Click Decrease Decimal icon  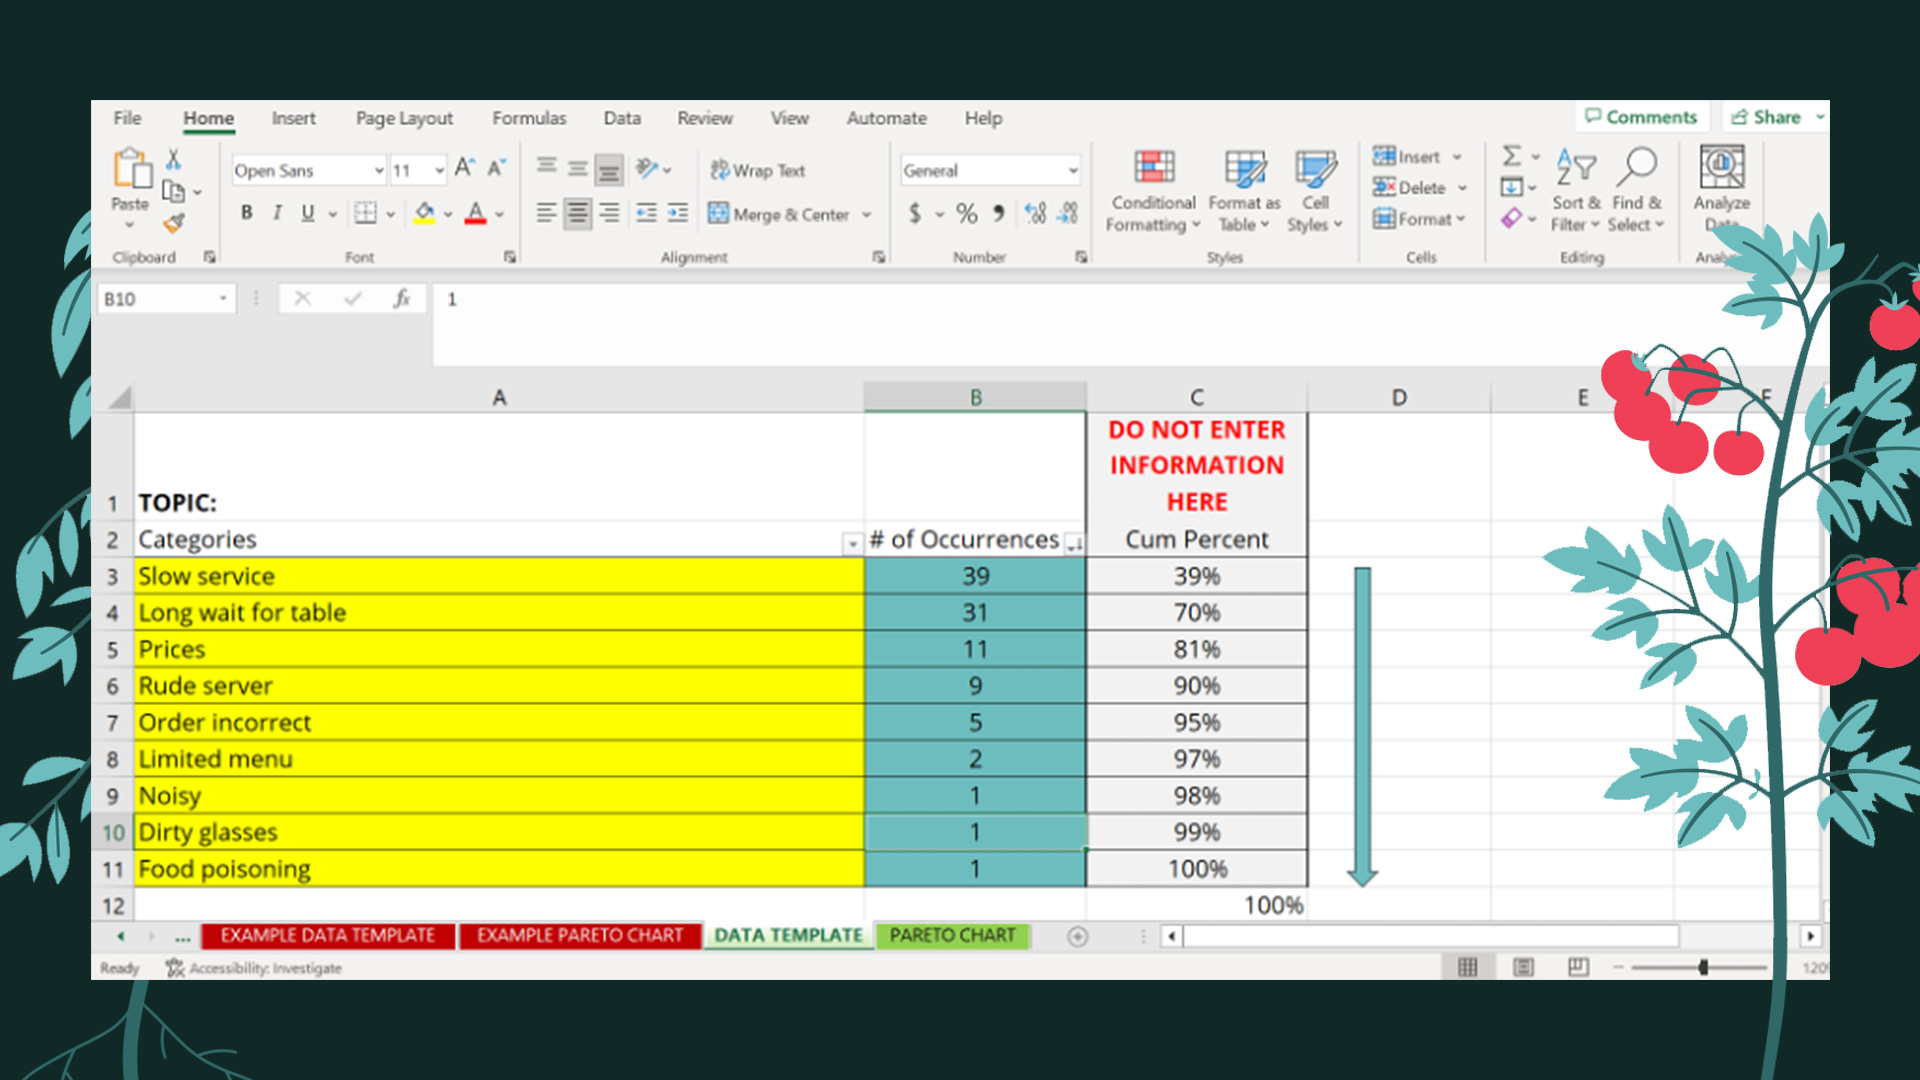(1068, 213)
